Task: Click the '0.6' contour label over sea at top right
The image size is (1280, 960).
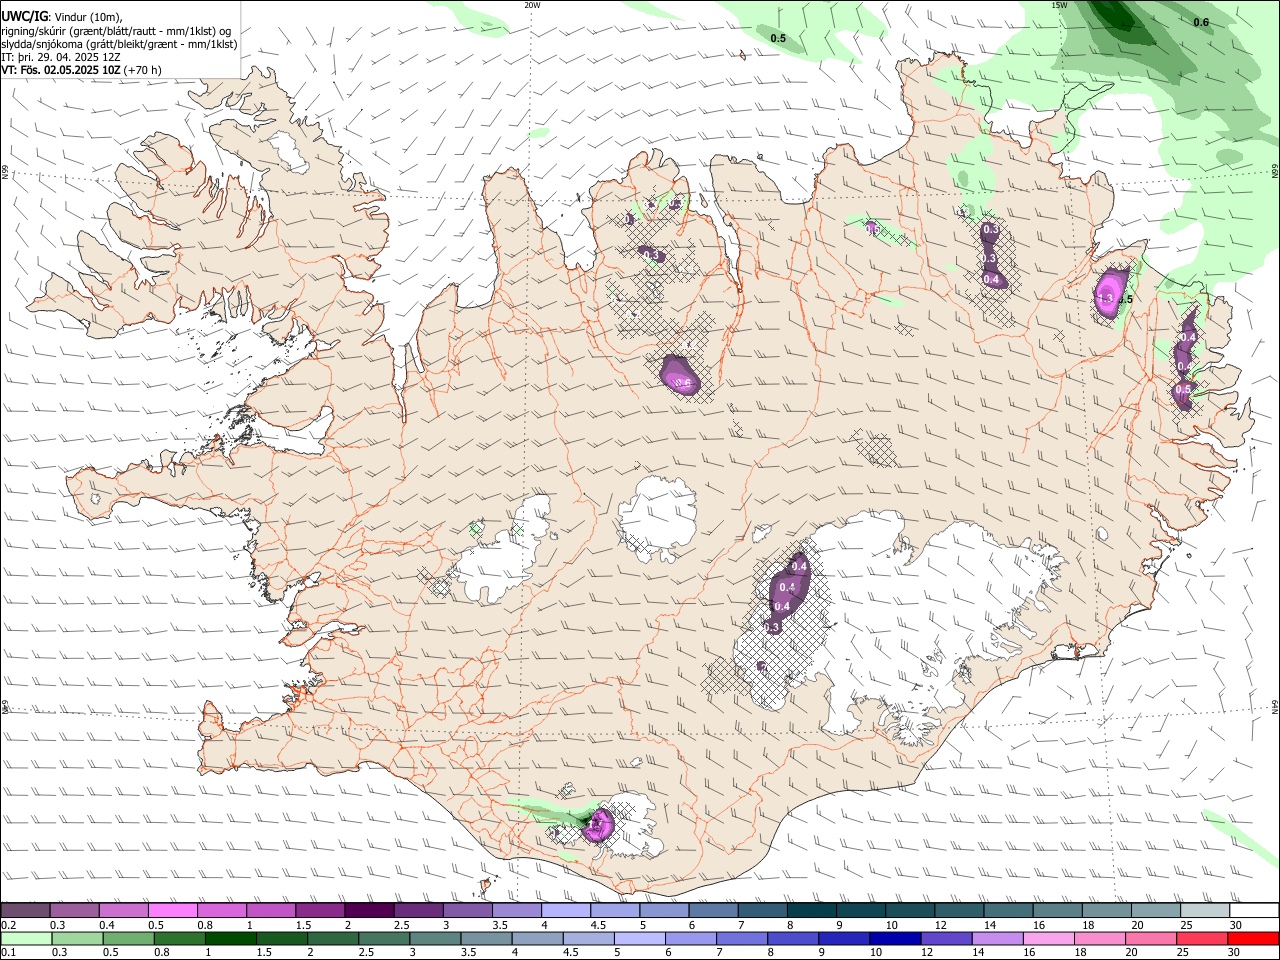Action: (x=1201, y=22)
